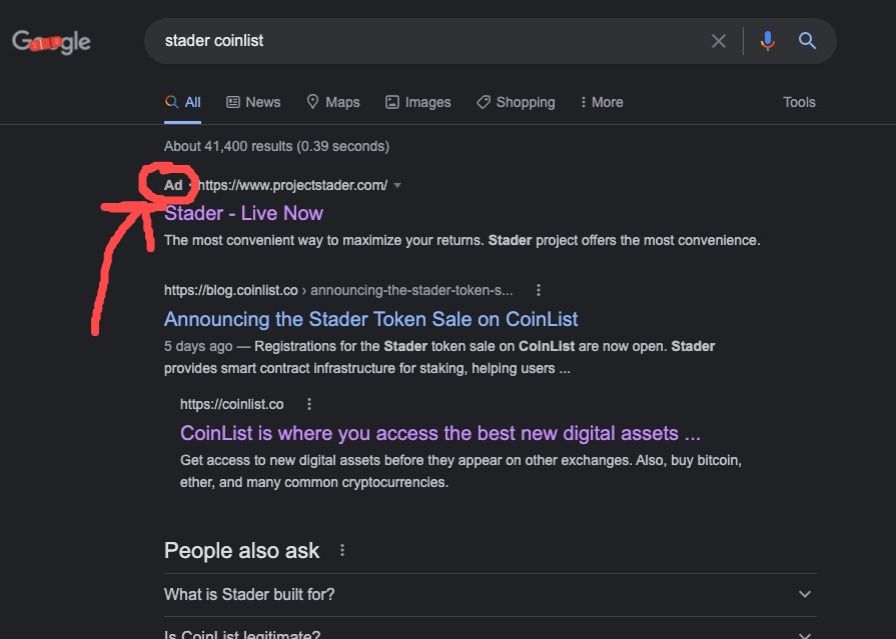Click the blog.coinlist.co result URL
The height and width of the screenshot is (639, 896).
pos(338,290)
